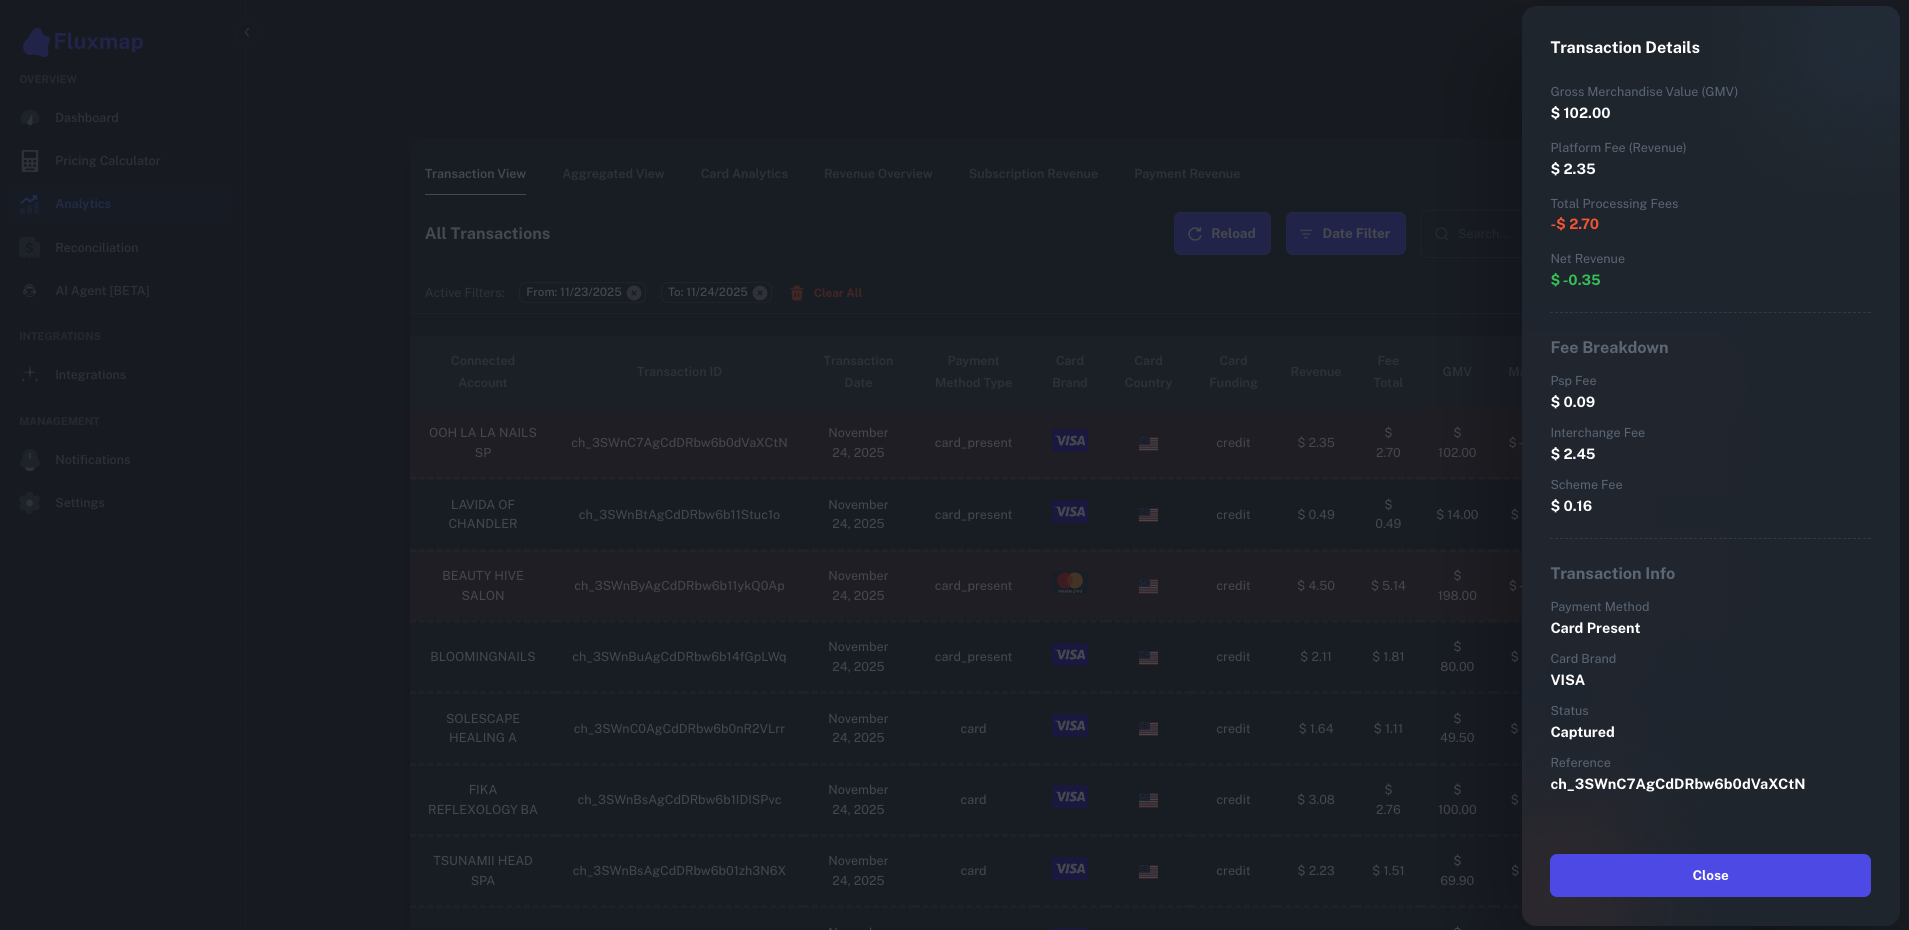Select the Analytics sidebar icon
This screenshot has height=930, width=1909.
(x=30, y=204)
